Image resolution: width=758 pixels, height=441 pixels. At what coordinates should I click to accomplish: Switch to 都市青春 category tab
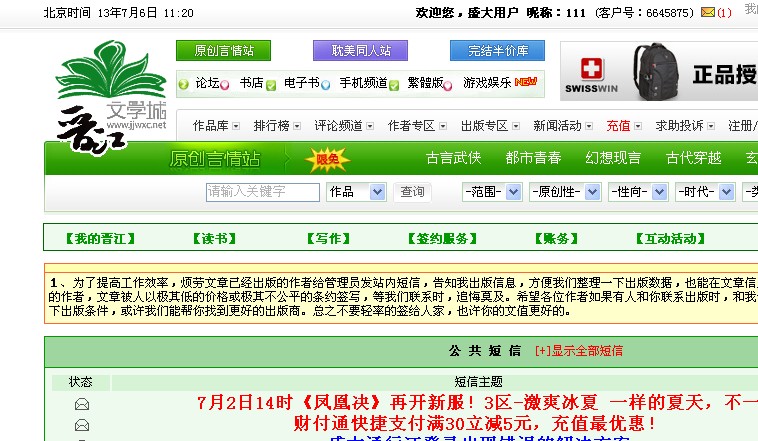point(533,158)
